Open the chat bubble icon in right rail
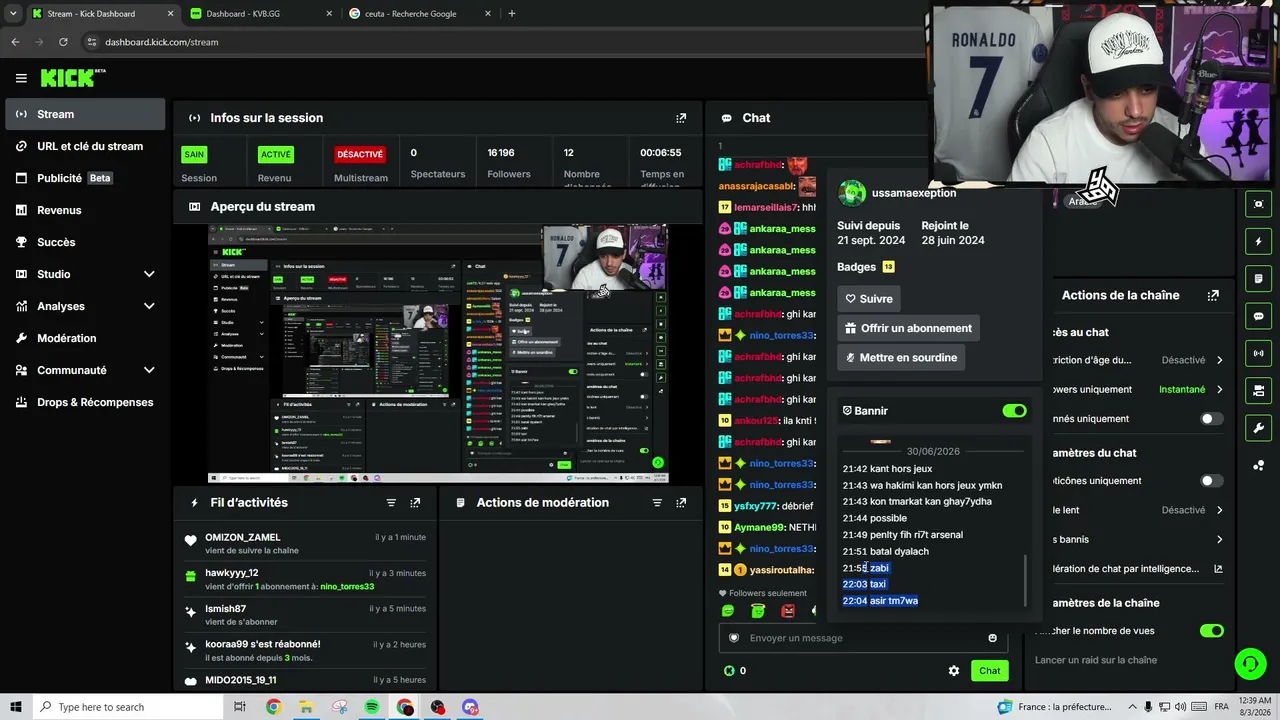The image size is (1280, 720). (1258, 316)
